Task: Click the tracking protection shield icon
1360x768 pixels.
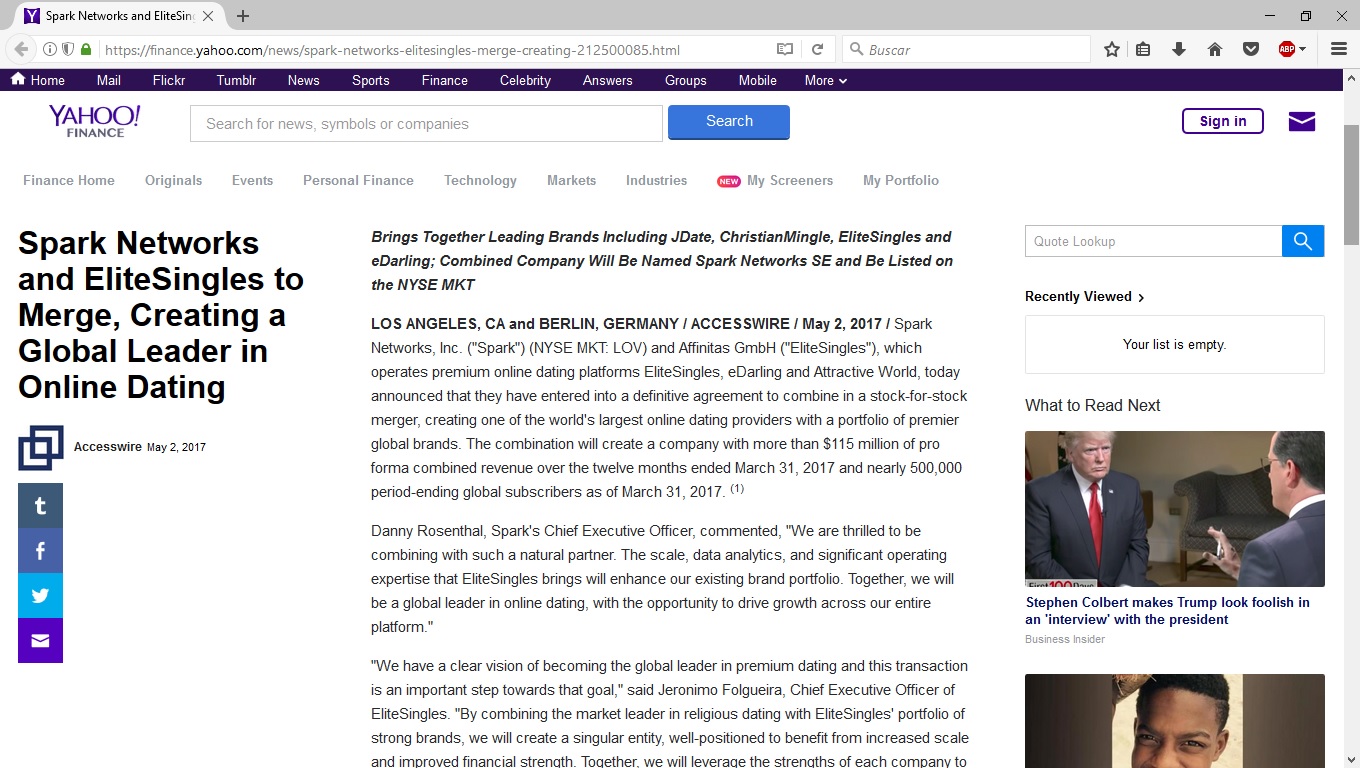Action: click(x=68, y=49)
